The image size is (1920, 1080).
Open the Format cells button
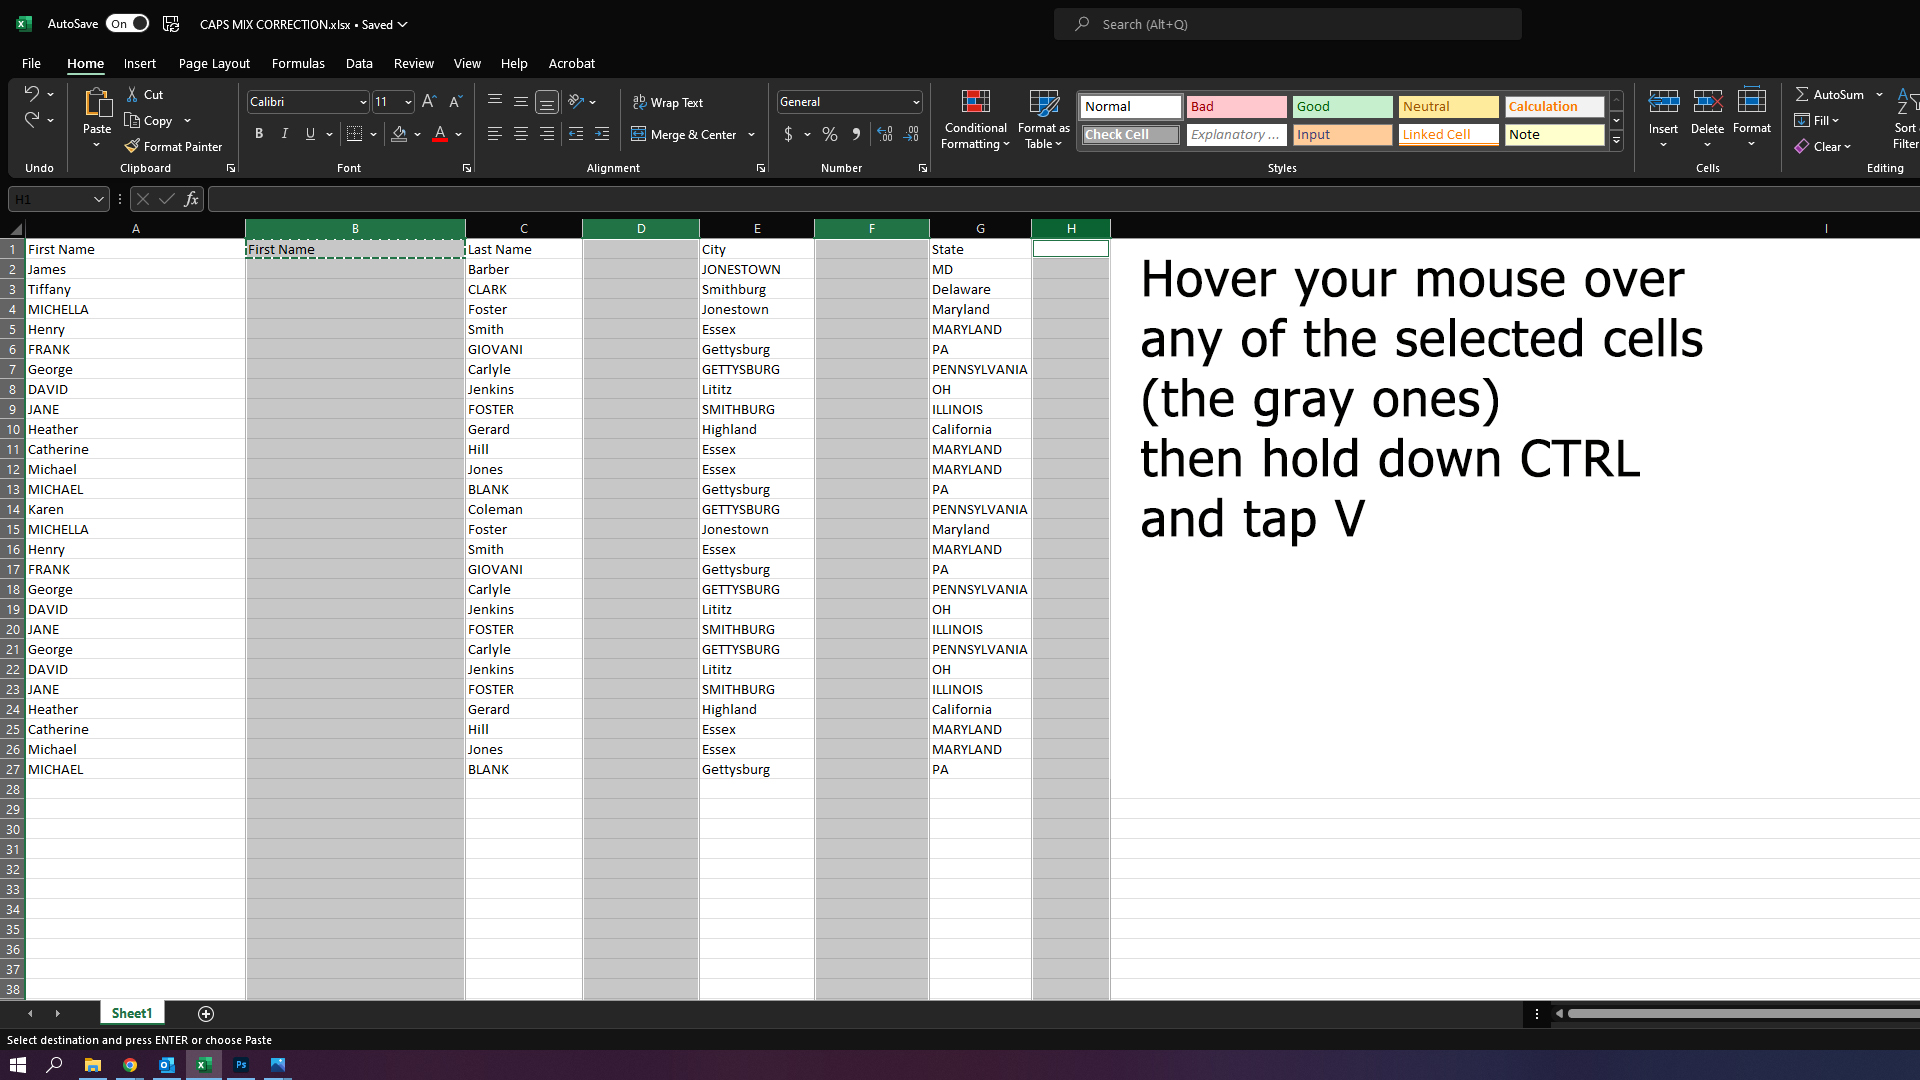pyautogui.click(x=1751, y=117)
